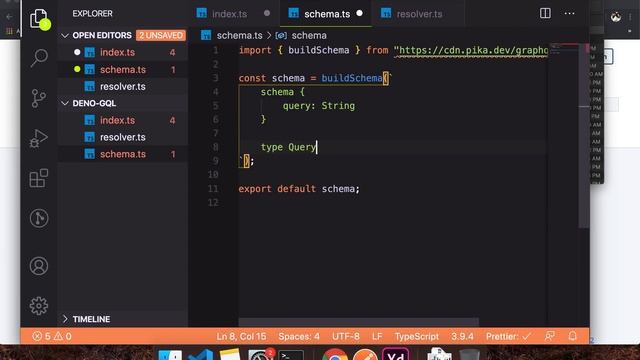
Task: Click the schema symbol breadcrumb
Action: pyautogui.click(x=309, y=36)
